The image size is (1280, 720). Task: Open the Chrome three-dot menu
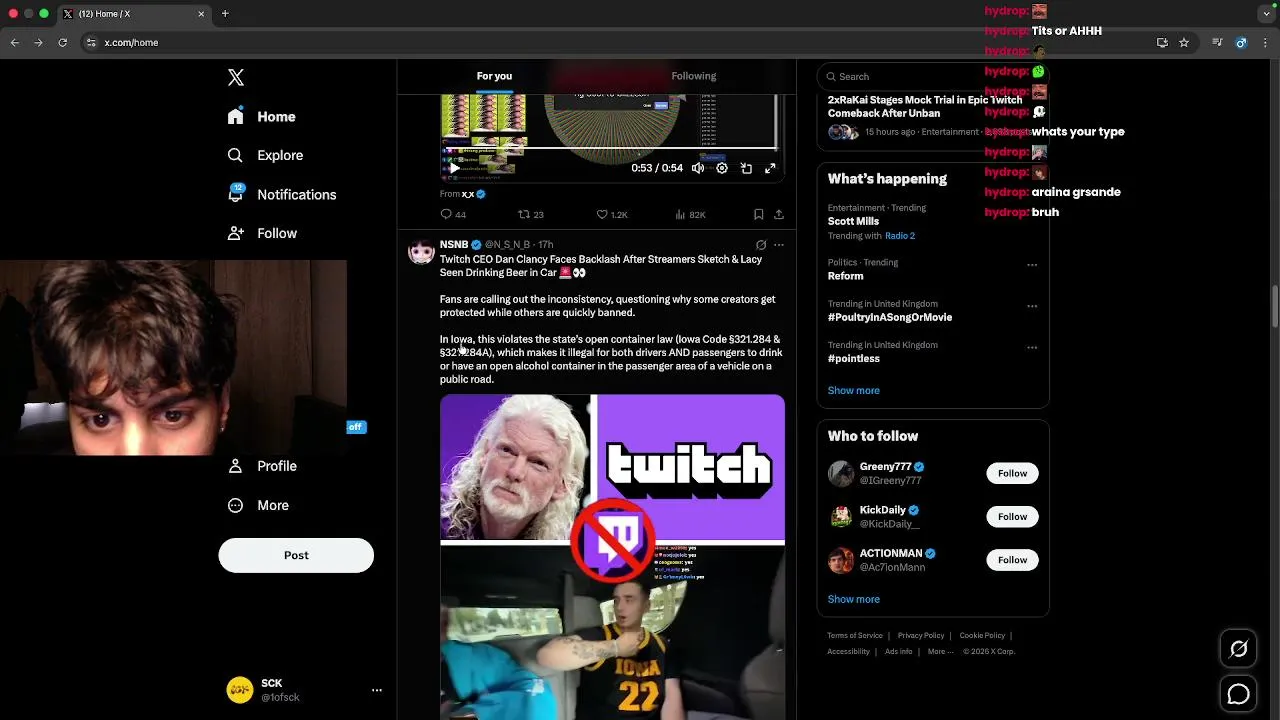[x=1266, y=43]
